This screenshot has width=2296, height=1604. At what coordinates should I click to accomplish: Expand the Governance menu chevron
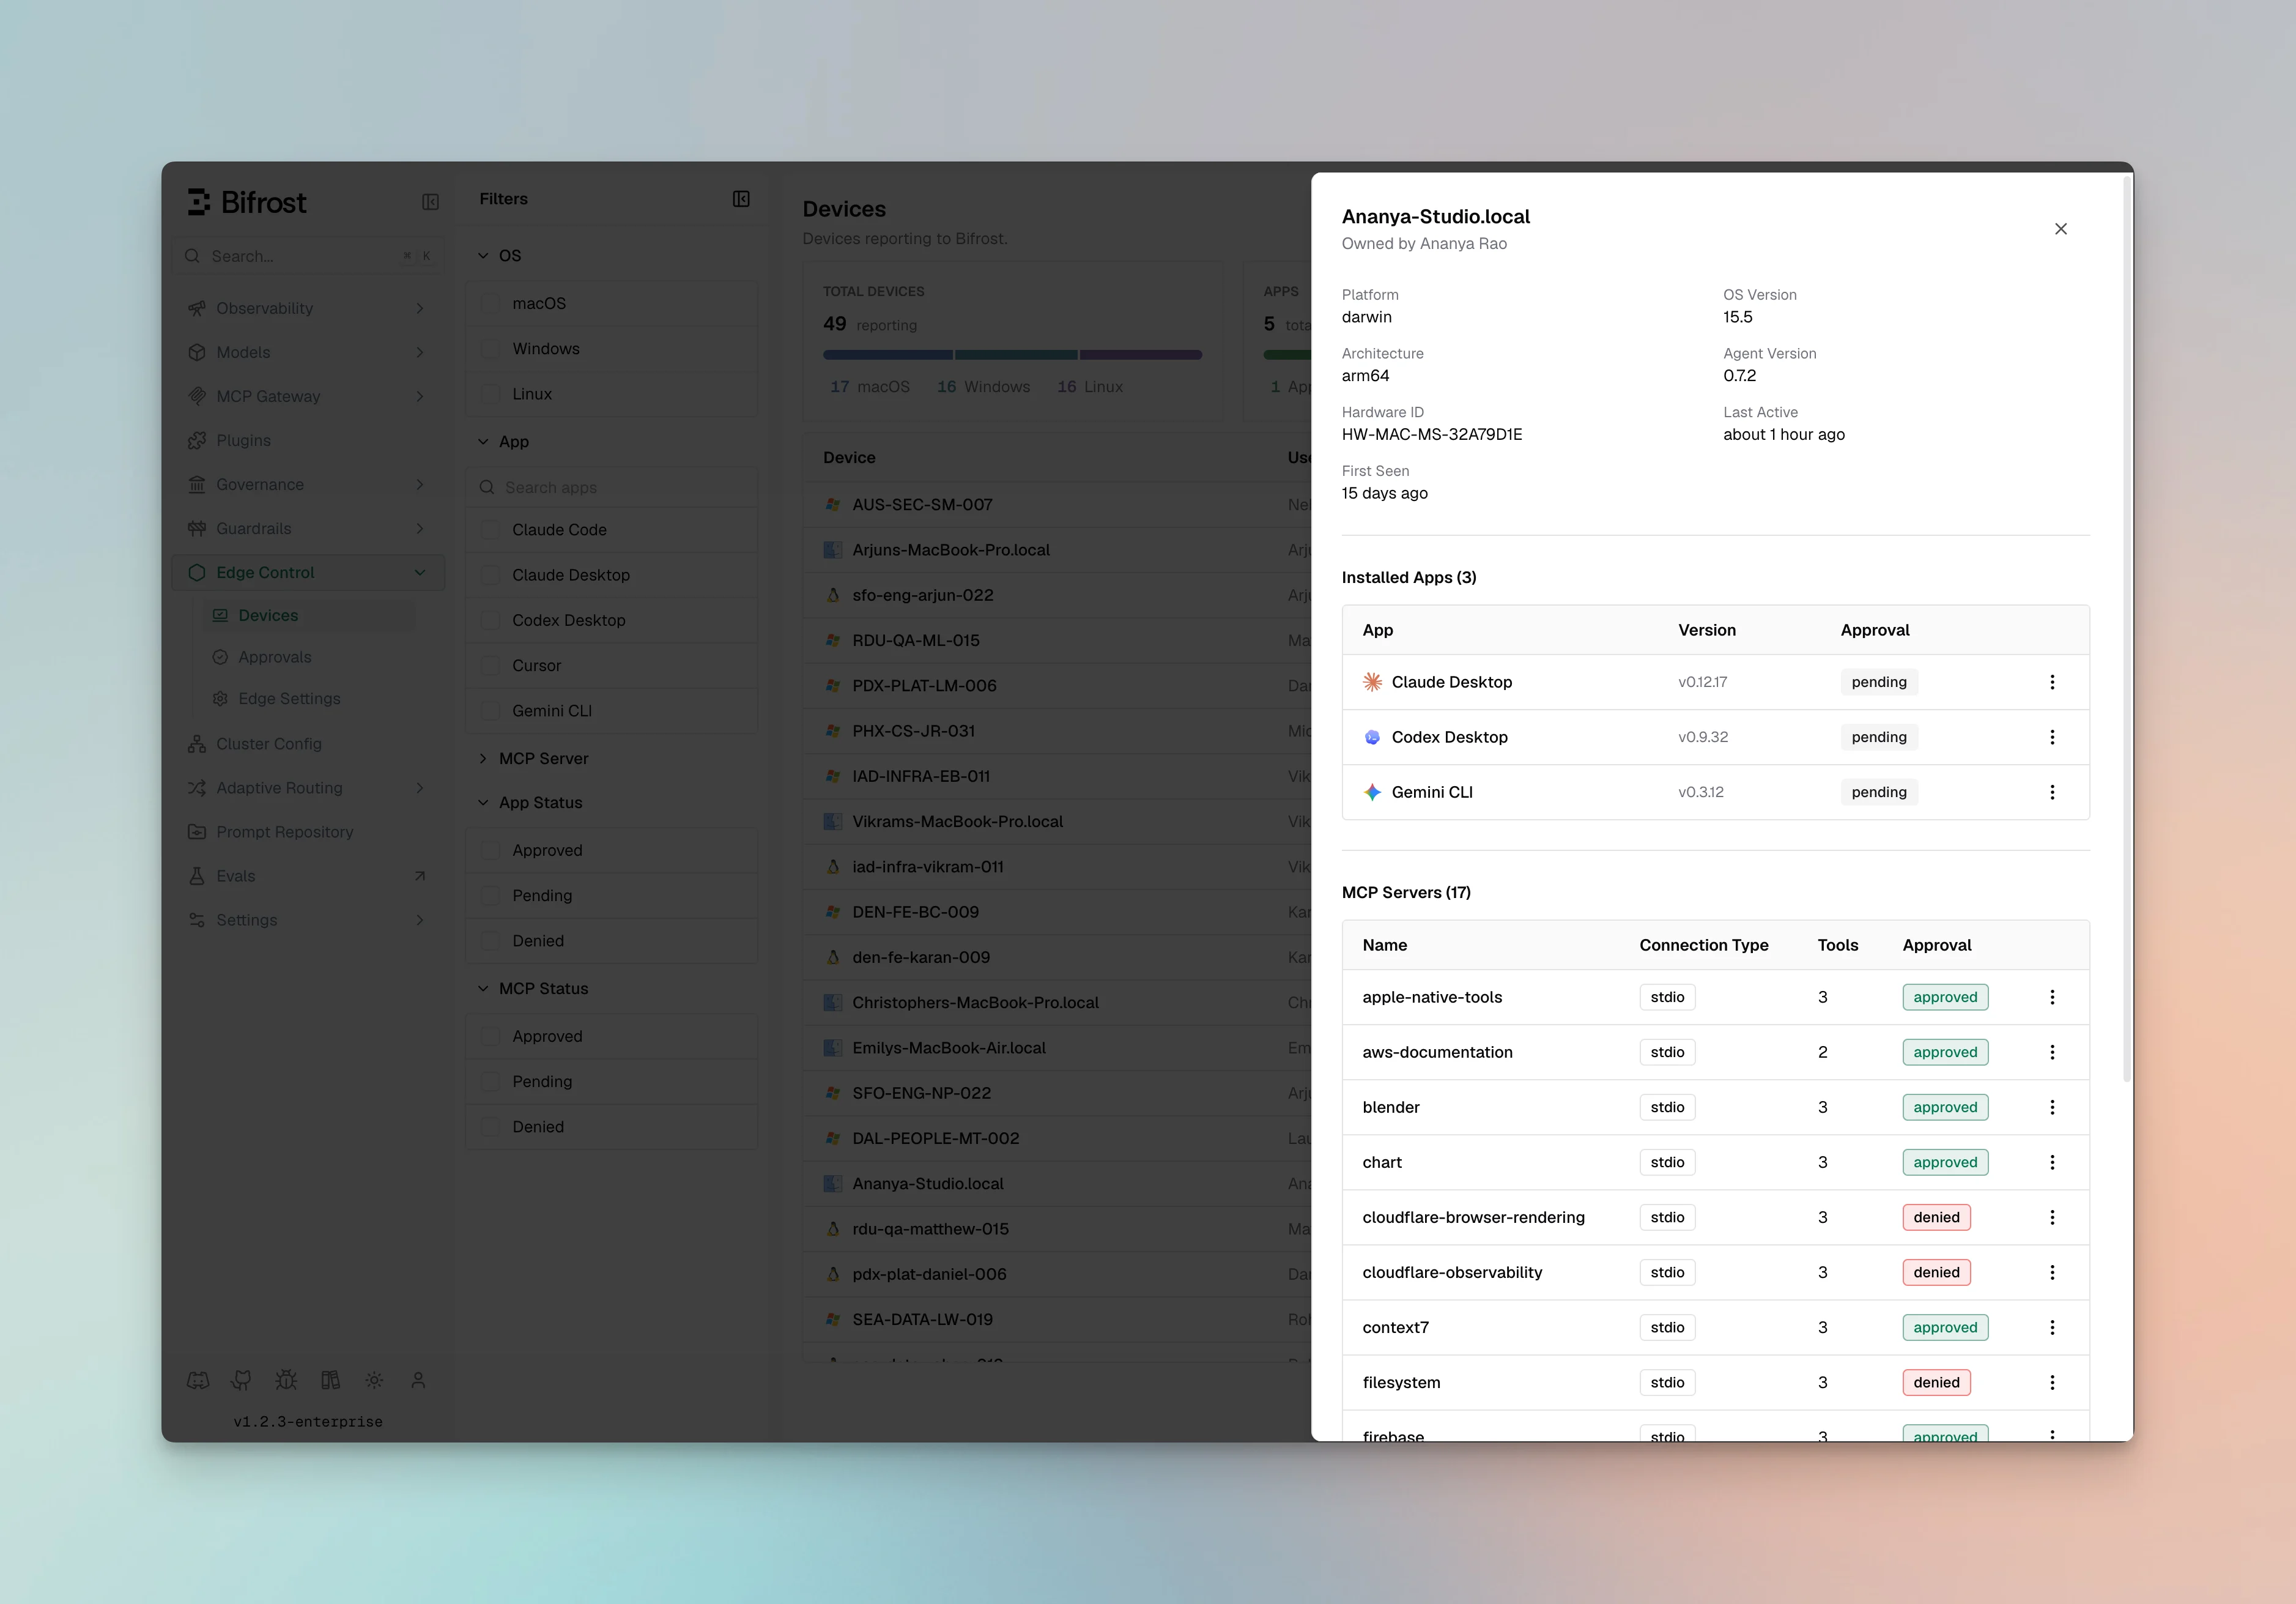pyautogui.click(x=420, y=484)
